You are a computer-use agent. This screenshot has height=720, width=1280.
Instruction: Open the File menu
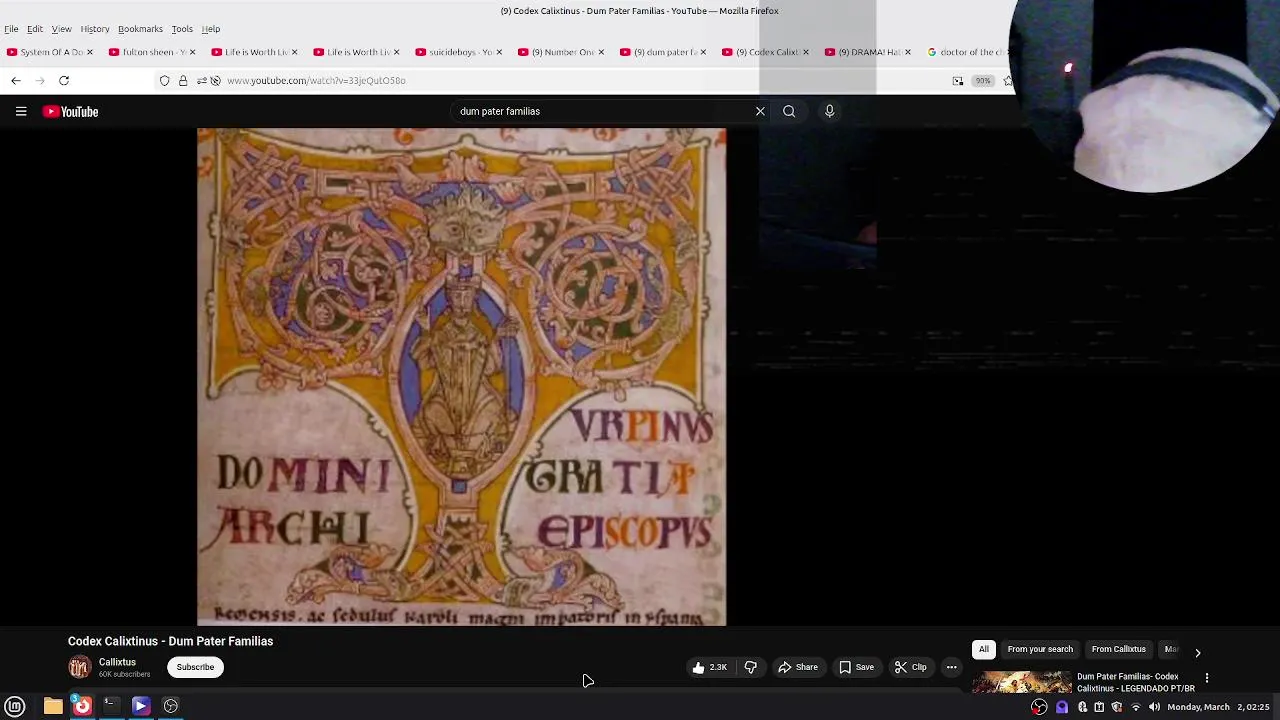point(11,29)
